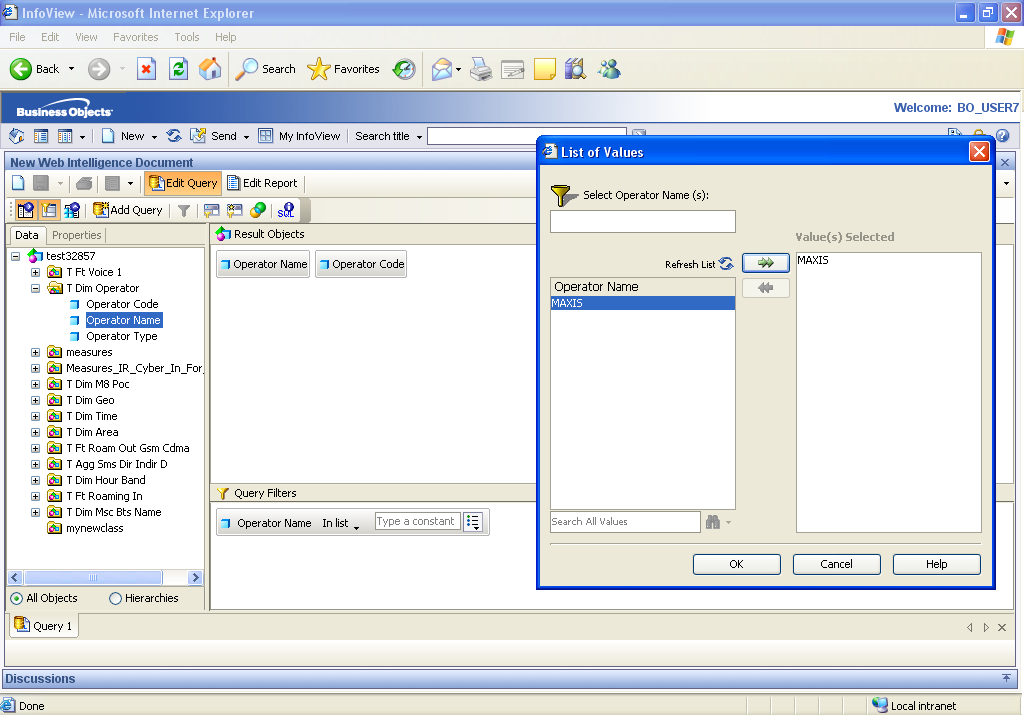
Task: Open the dropdown arrow next to New
Action: 154,137
